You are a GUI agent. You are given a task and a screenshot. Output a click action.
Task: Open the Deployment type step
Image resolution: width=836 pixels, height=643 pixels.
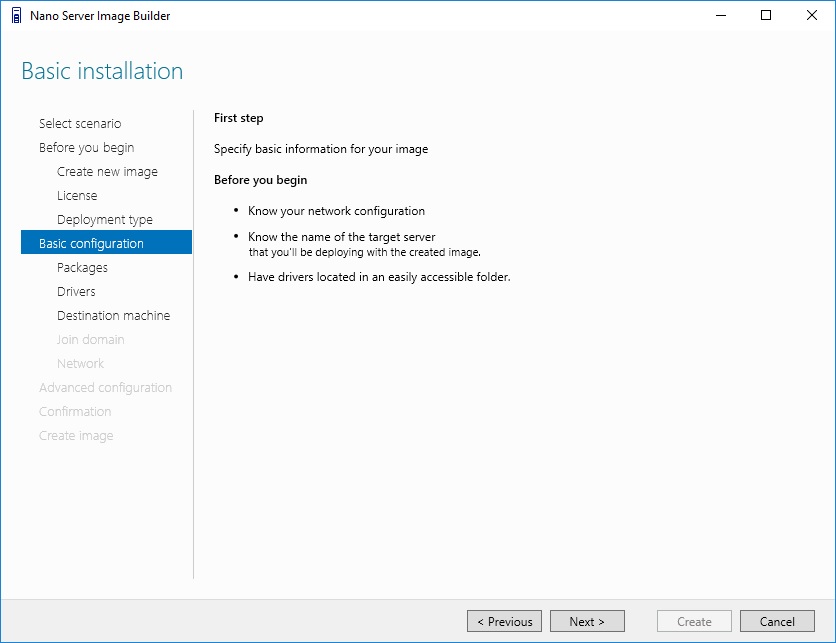104,220
